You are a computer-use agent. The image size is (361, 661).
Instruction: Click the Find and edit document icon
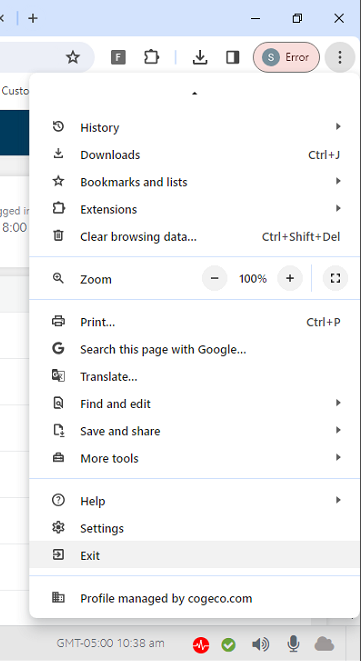[58, 403]
